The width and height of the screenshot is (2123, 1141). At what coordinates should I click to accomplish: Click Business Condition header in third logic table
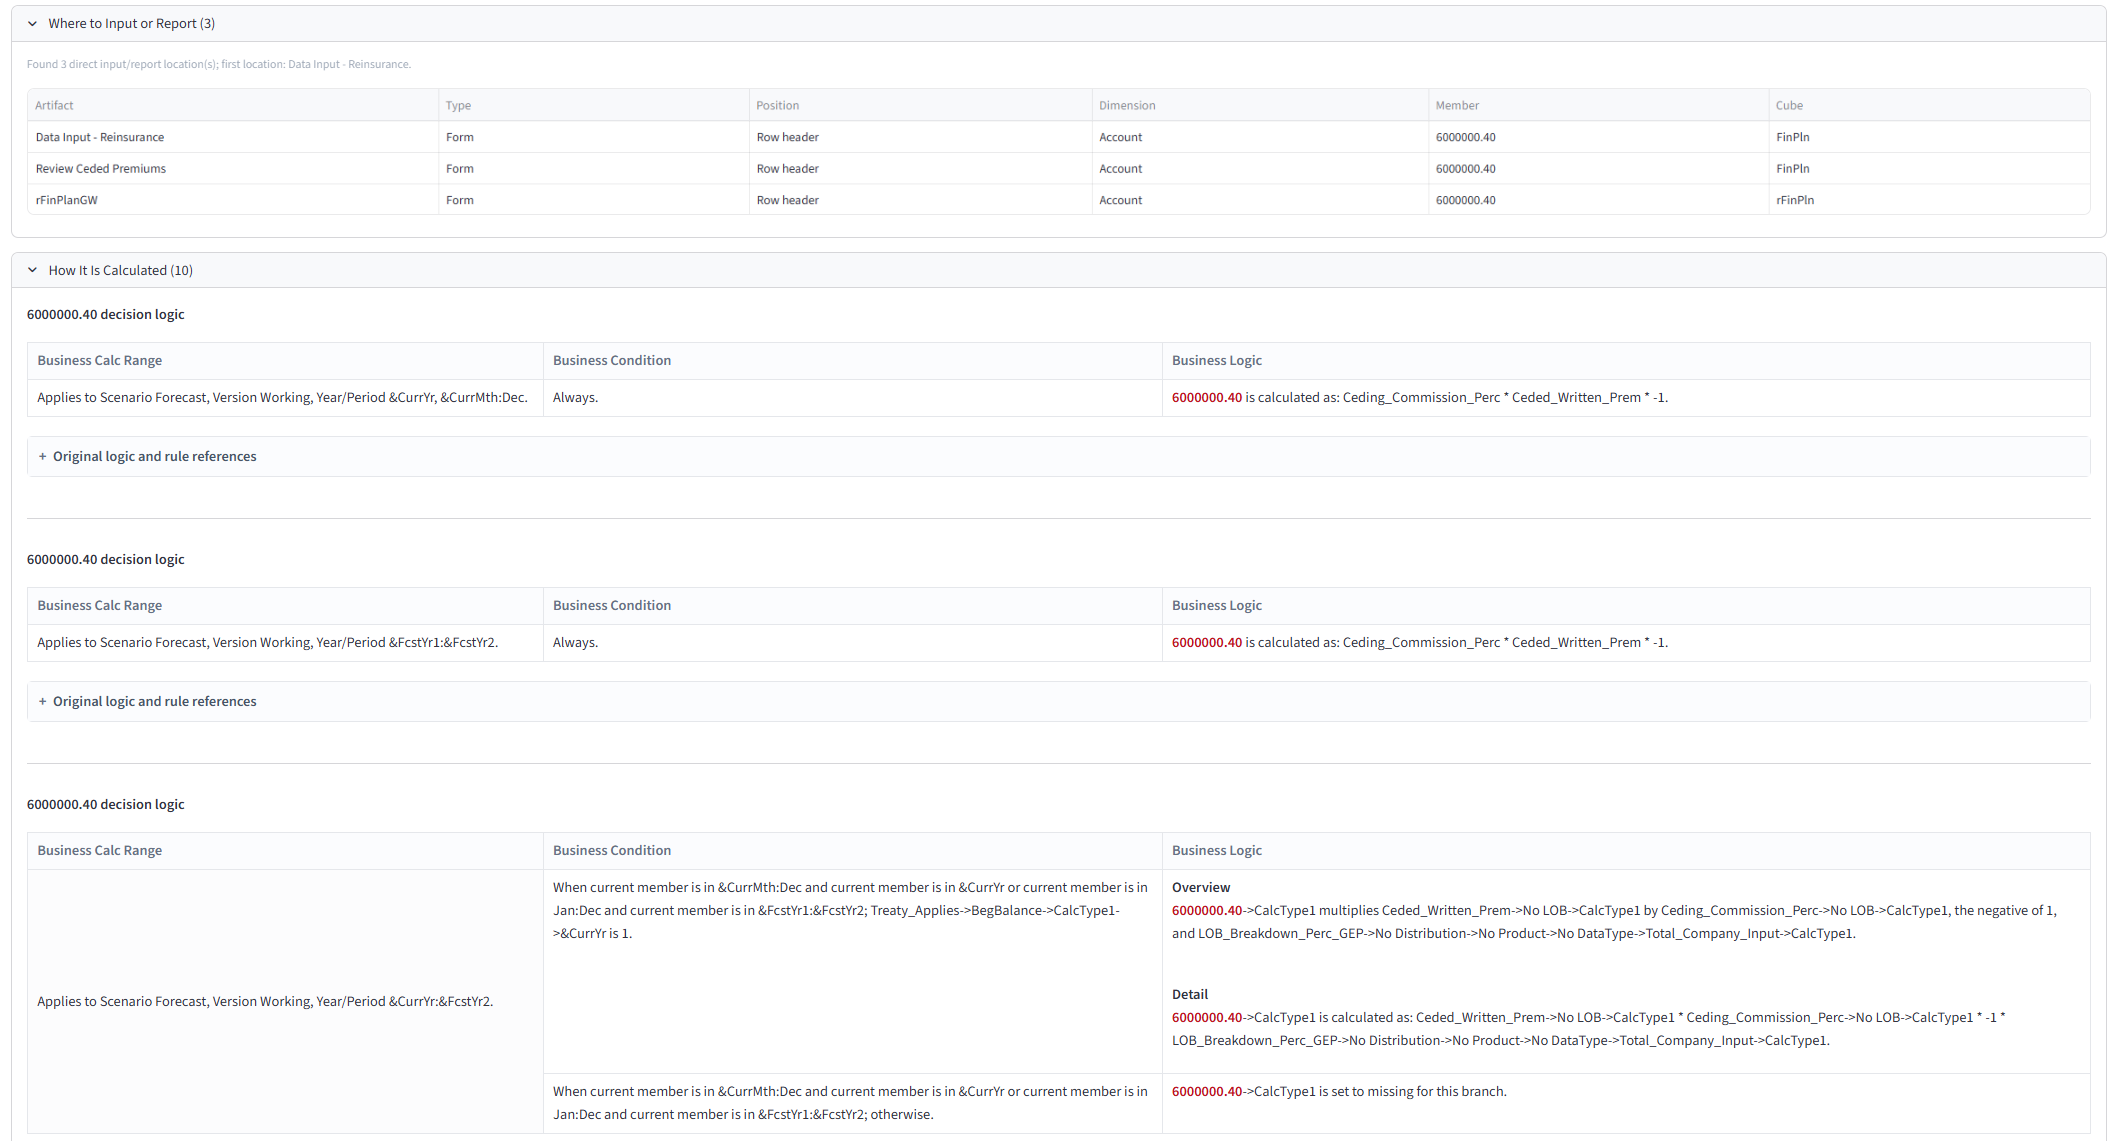(612, 850)
